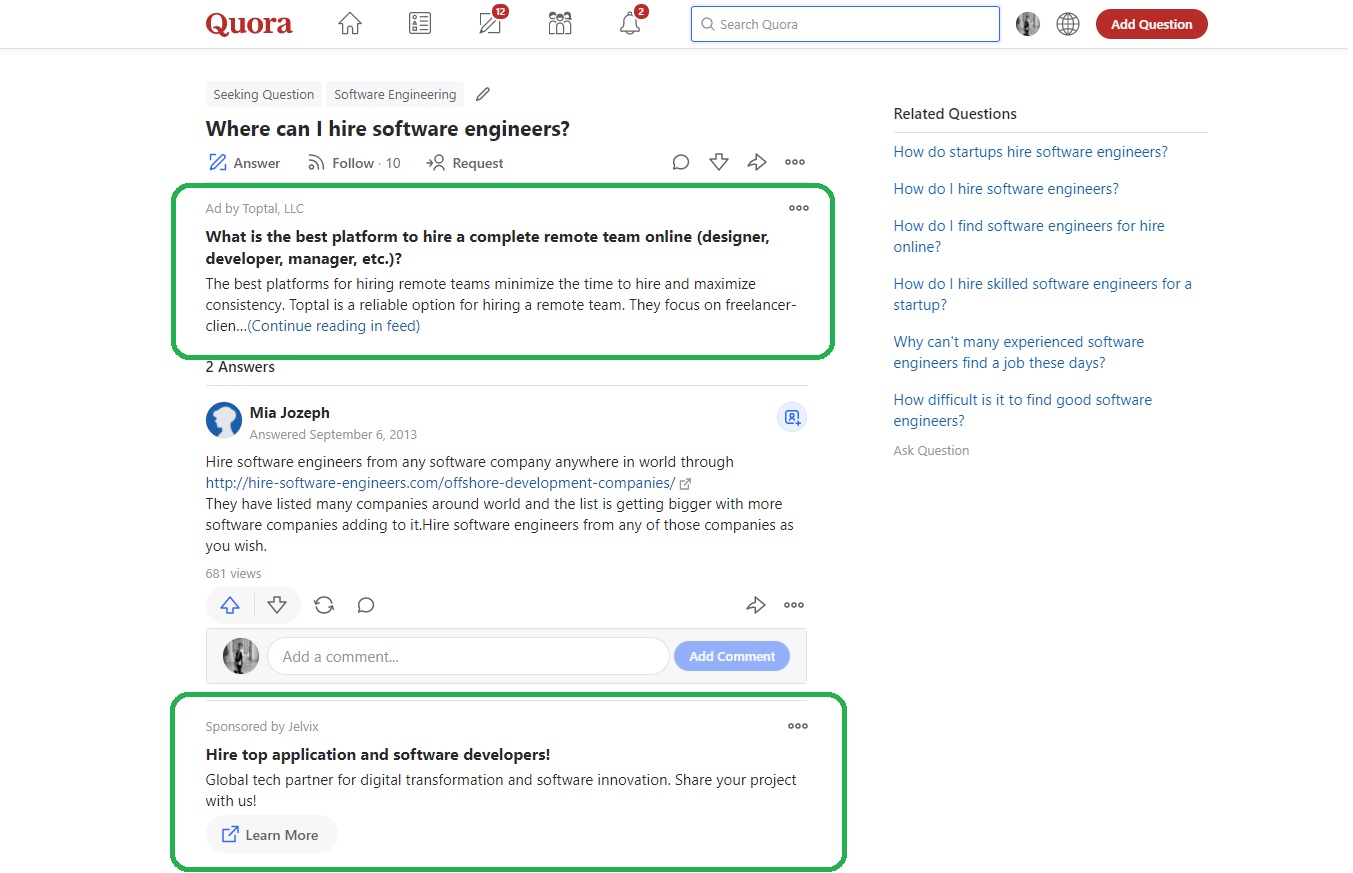Open the hire-software-engineers.com link
Screen dimensions: 1353x873
point(441,483)
